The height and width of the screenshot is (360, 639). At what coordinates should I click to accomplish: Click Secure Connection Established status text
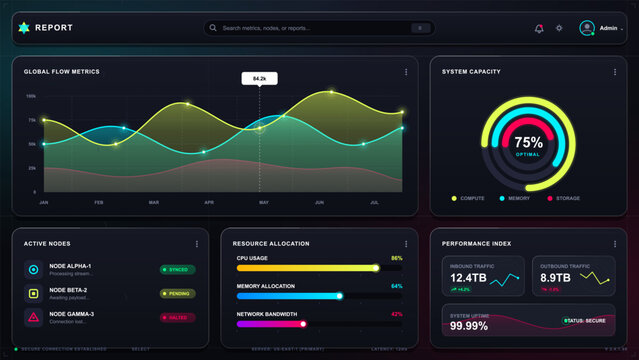click(x=64, y=349)
